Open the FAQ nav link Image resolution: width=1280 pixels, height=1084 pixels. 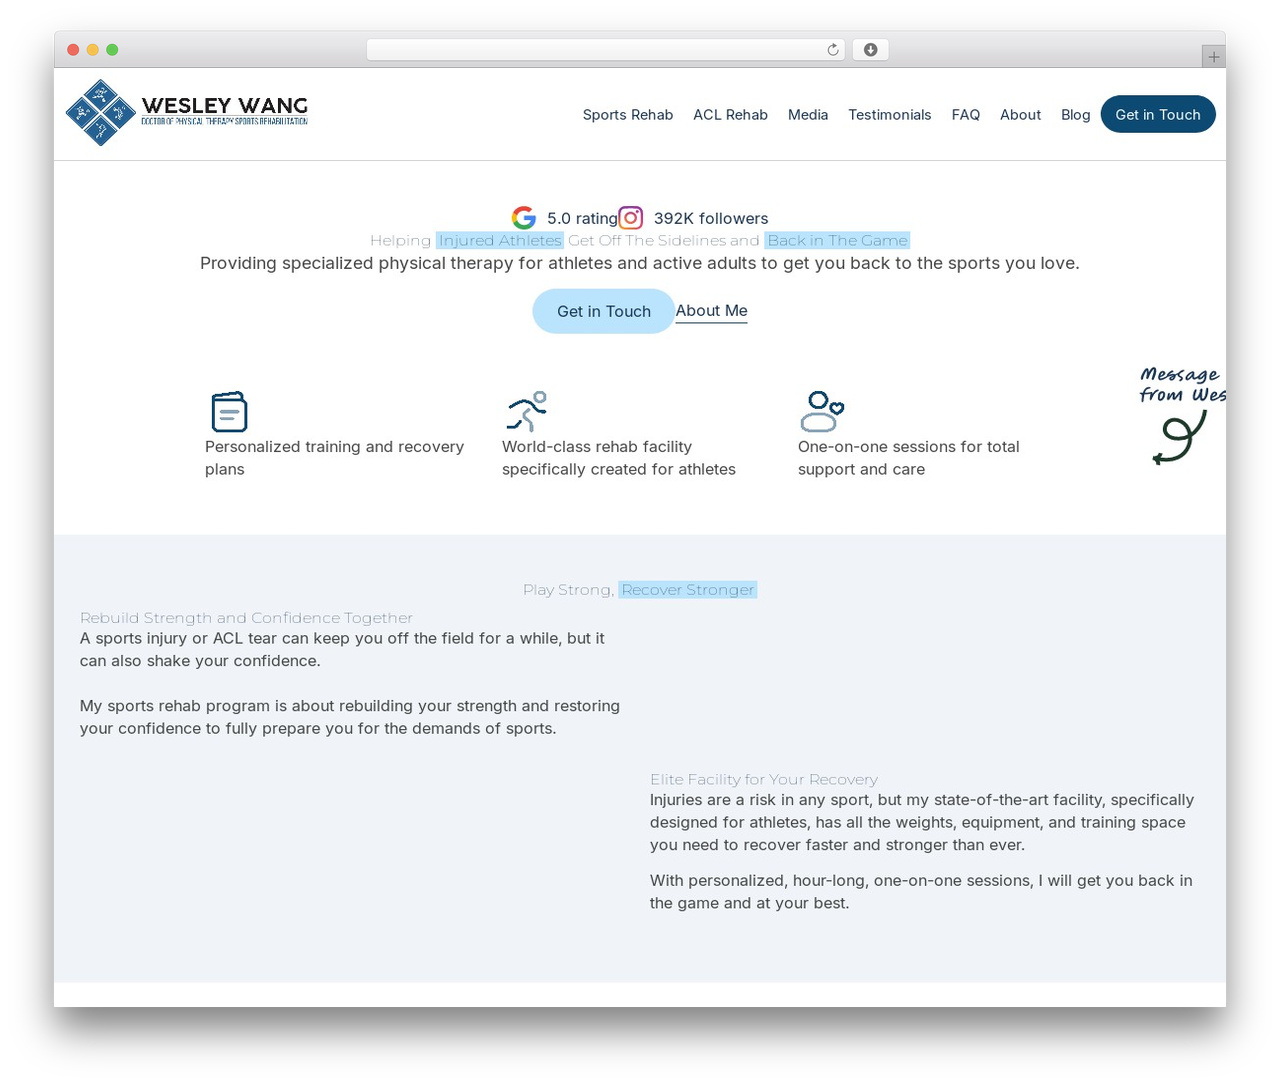click(966, 115)
